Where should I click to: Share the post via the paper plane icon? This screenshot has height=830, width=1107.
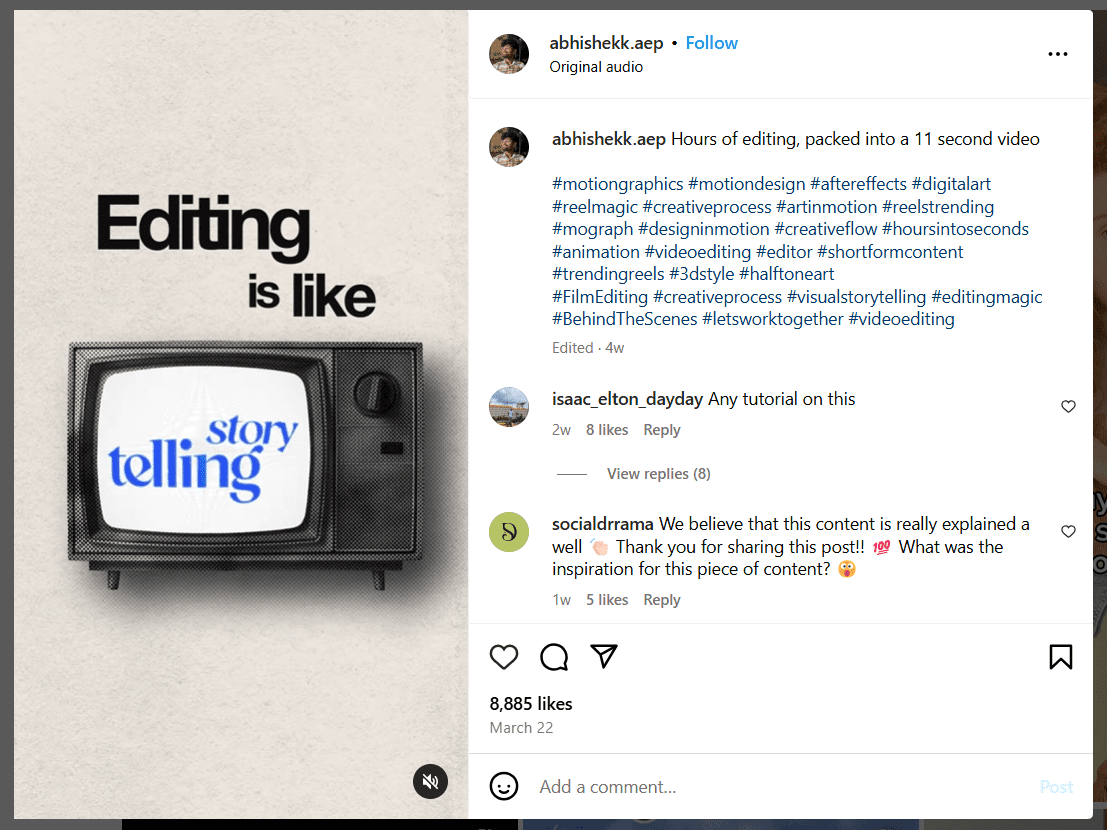(604, 657)
